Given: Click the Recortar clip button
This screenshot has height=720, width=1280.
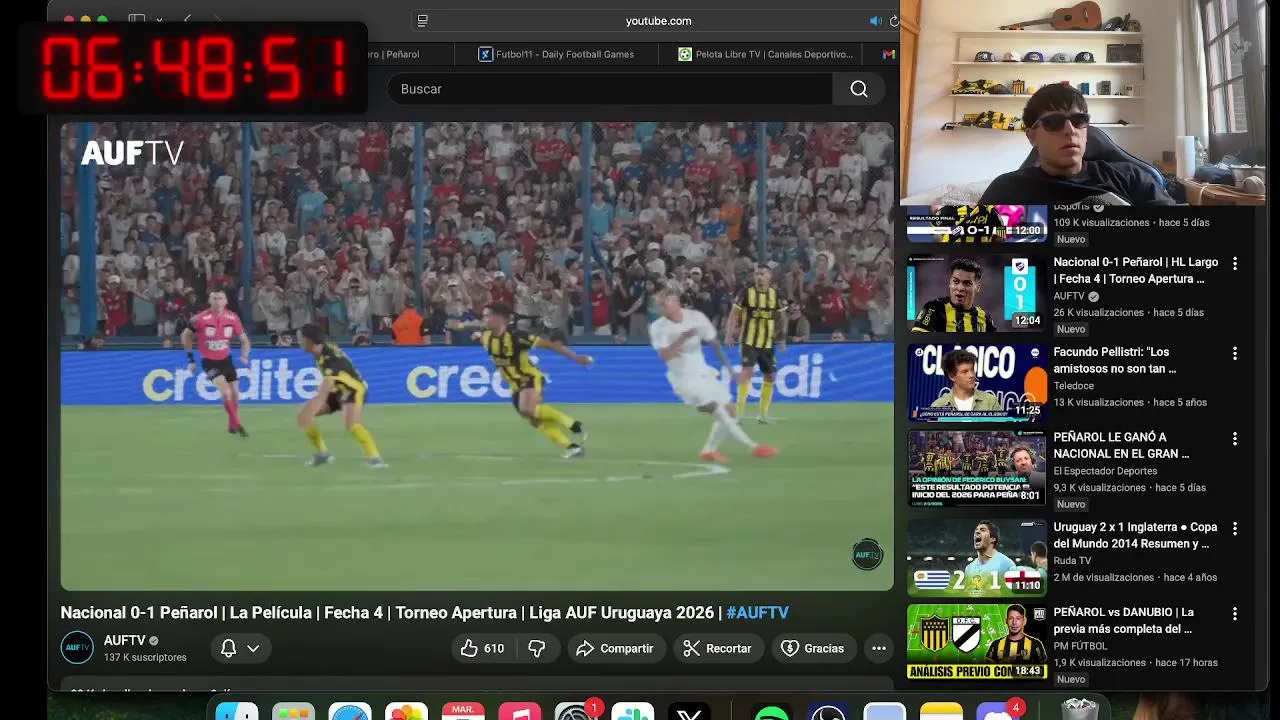Looking at the screenshot, I should pyautogui.click(x=717, y=648).
